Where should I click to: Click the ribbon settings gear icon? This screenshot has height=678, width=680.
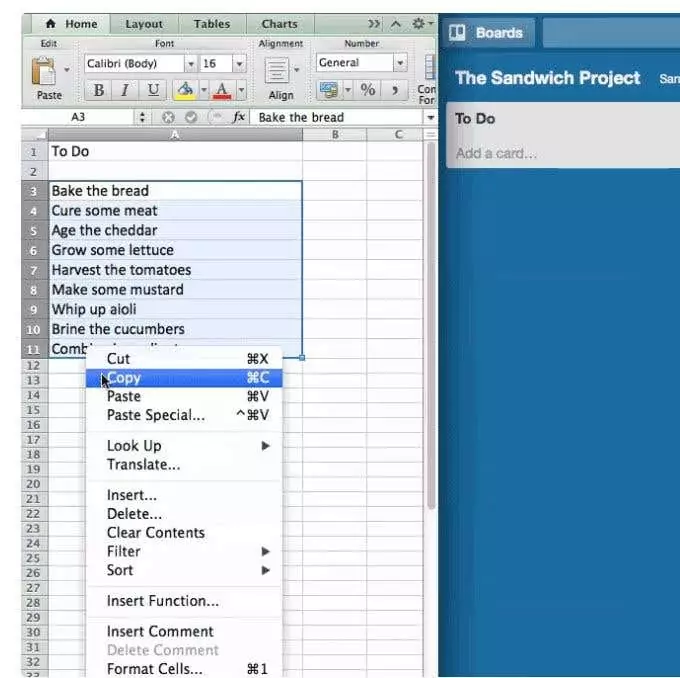click(x=418, y=23)
